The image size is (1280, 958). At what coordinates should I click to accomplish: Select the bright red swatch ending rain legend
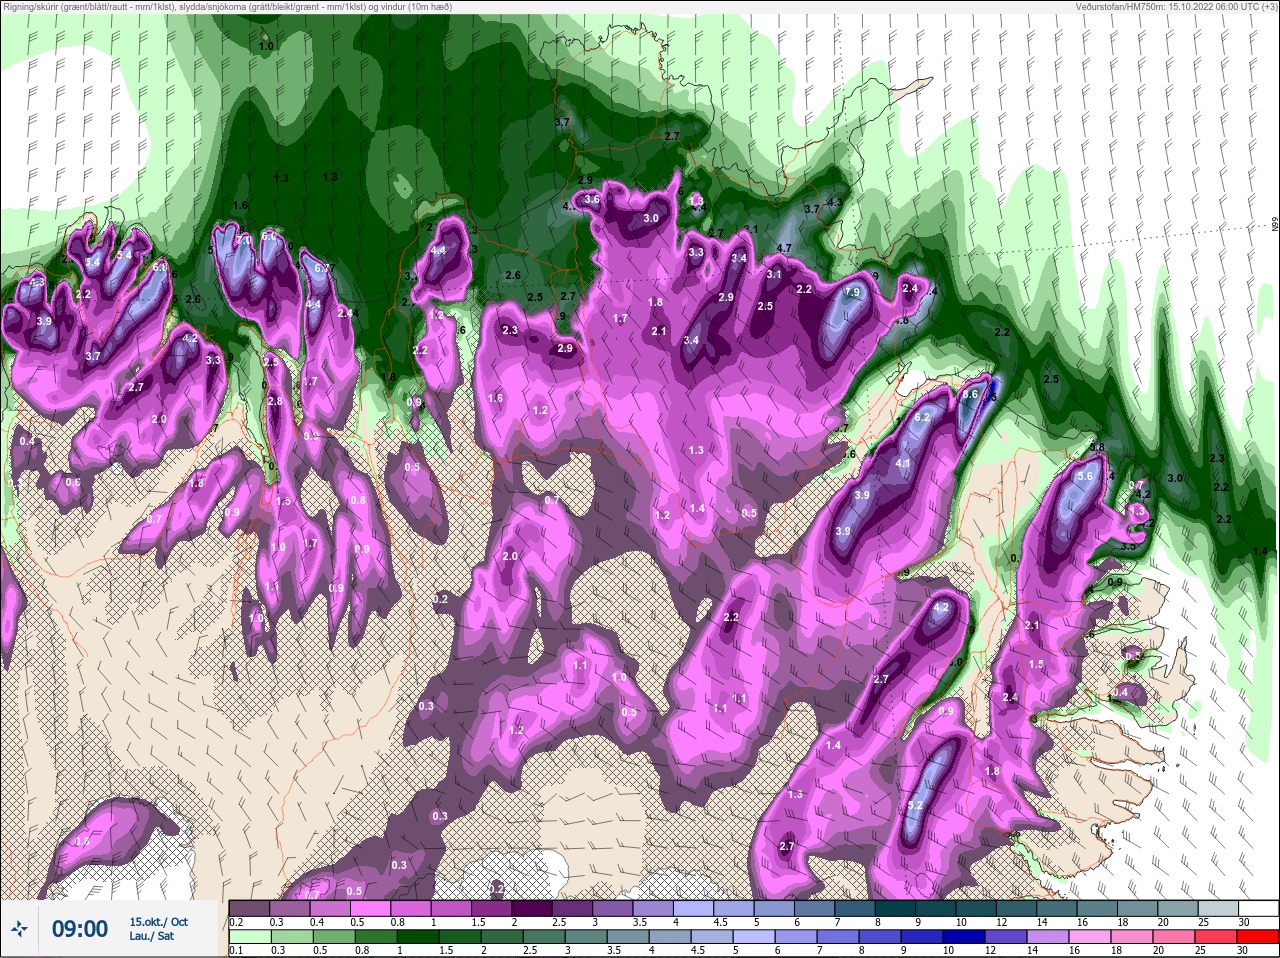click(x=1259, y=938)
